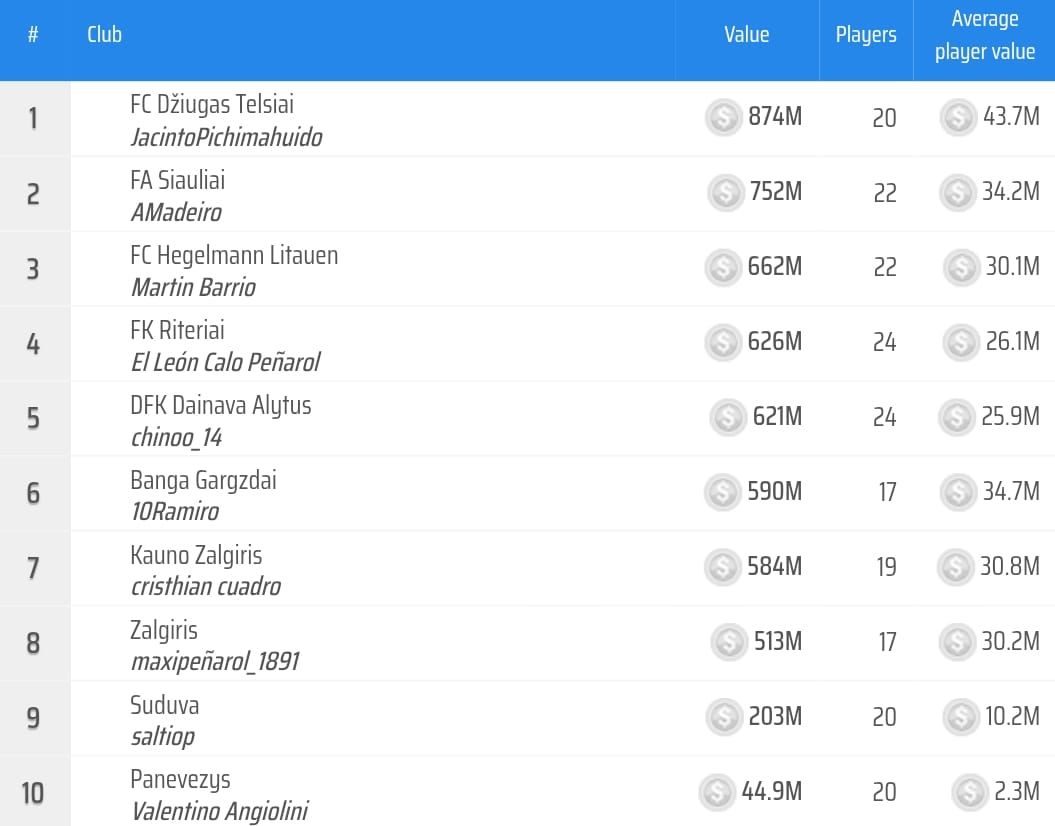Image resolution: width=1055 pixels, height=826 pixels.
Task: Open FC Džiugas Telsiai club page
Action: [x=212, y=104]
